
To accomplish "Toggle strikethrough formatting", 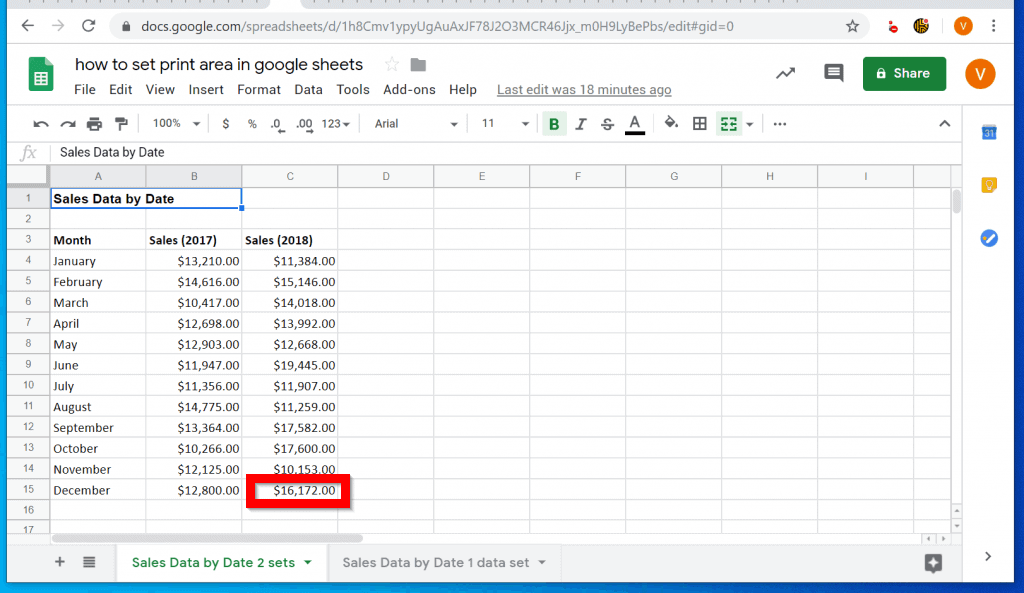I will click(x=607, y=123).
